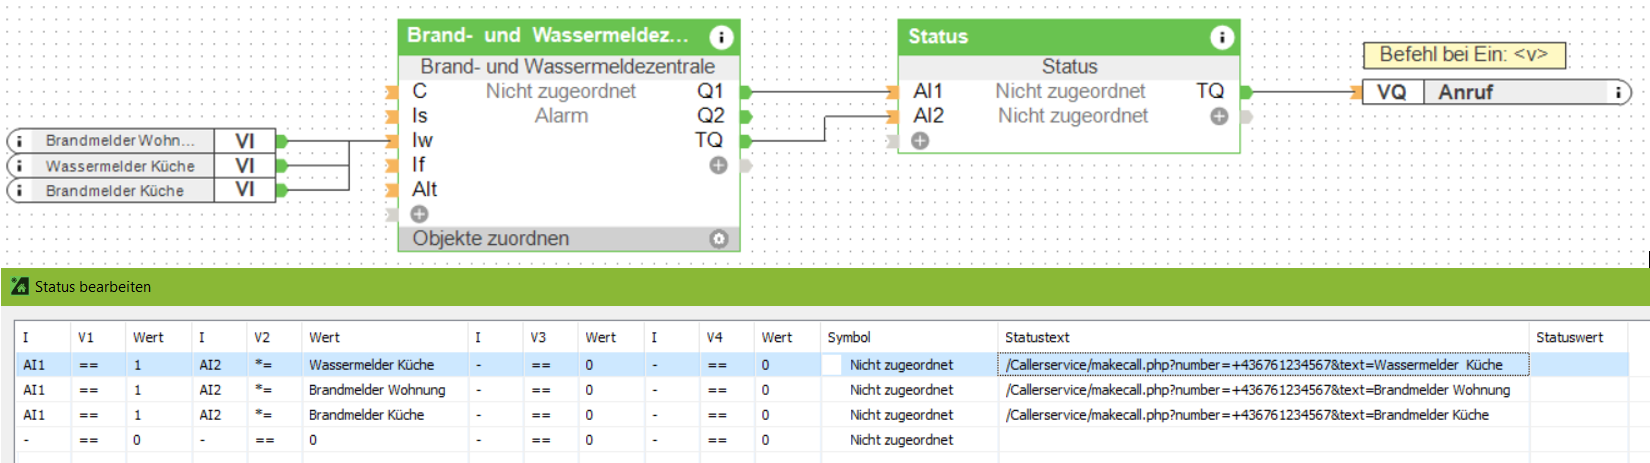The height and width of the screenshot is (463, 1650).
Task: Add input with plus below AI2 in Status
Action: tap(920, 141)
